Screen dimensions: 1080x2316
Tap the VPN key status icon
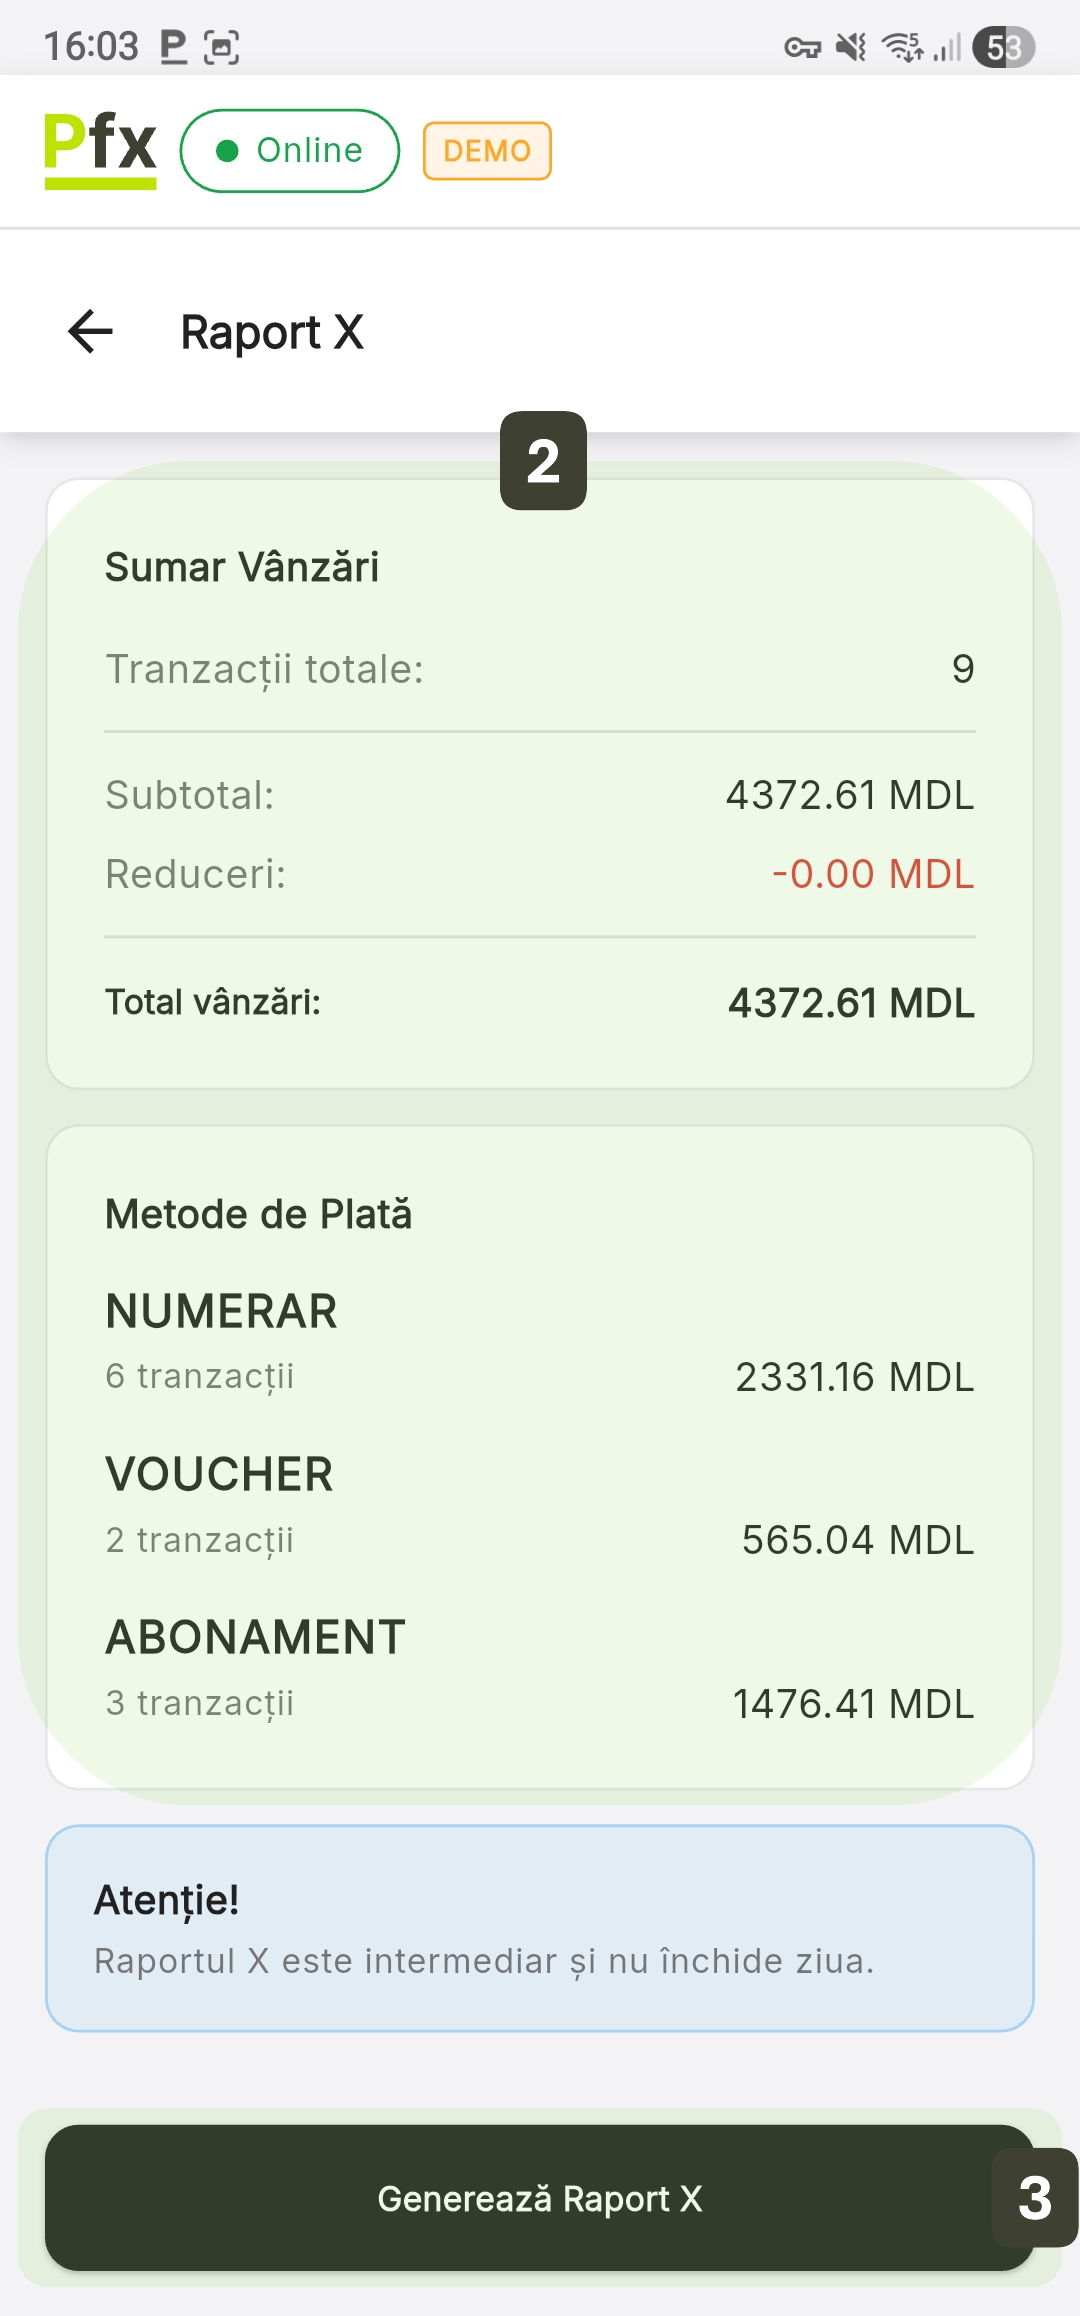click(x=802, y=47)
